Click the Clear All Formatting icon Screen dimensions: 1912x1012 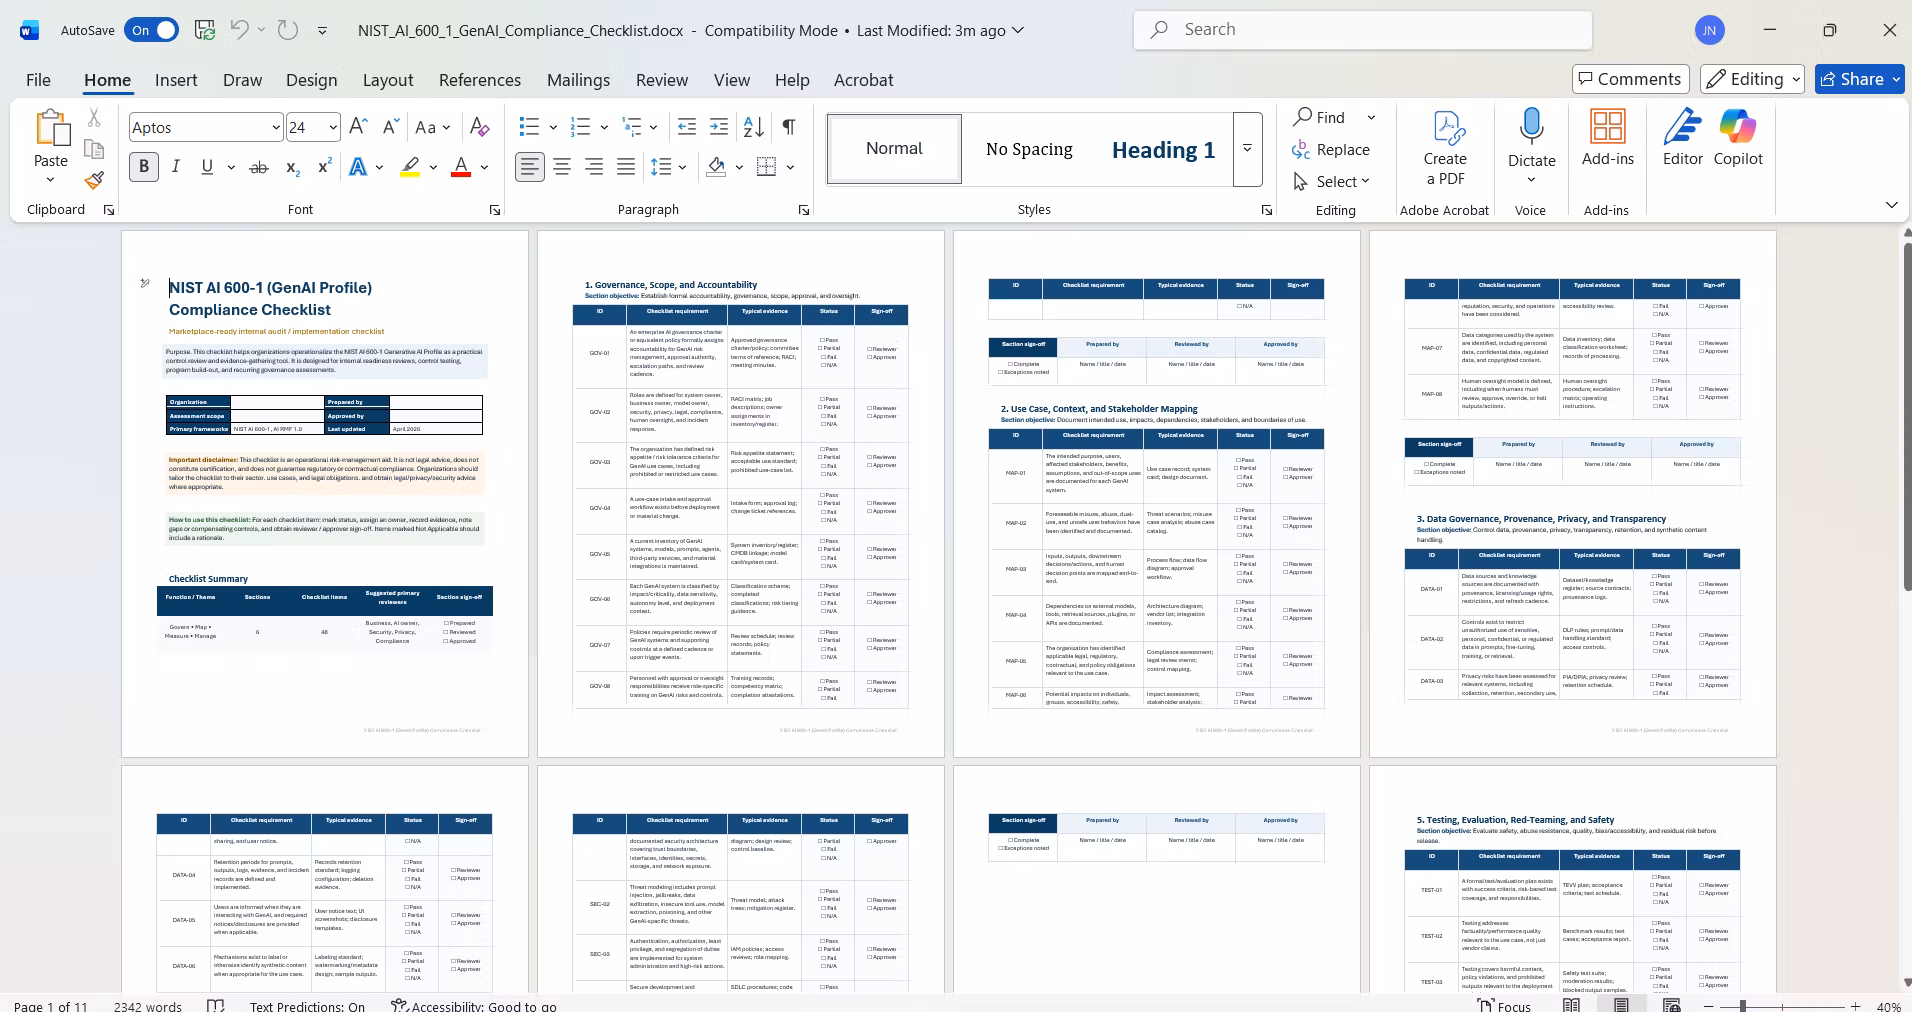(x=479, y=127)
